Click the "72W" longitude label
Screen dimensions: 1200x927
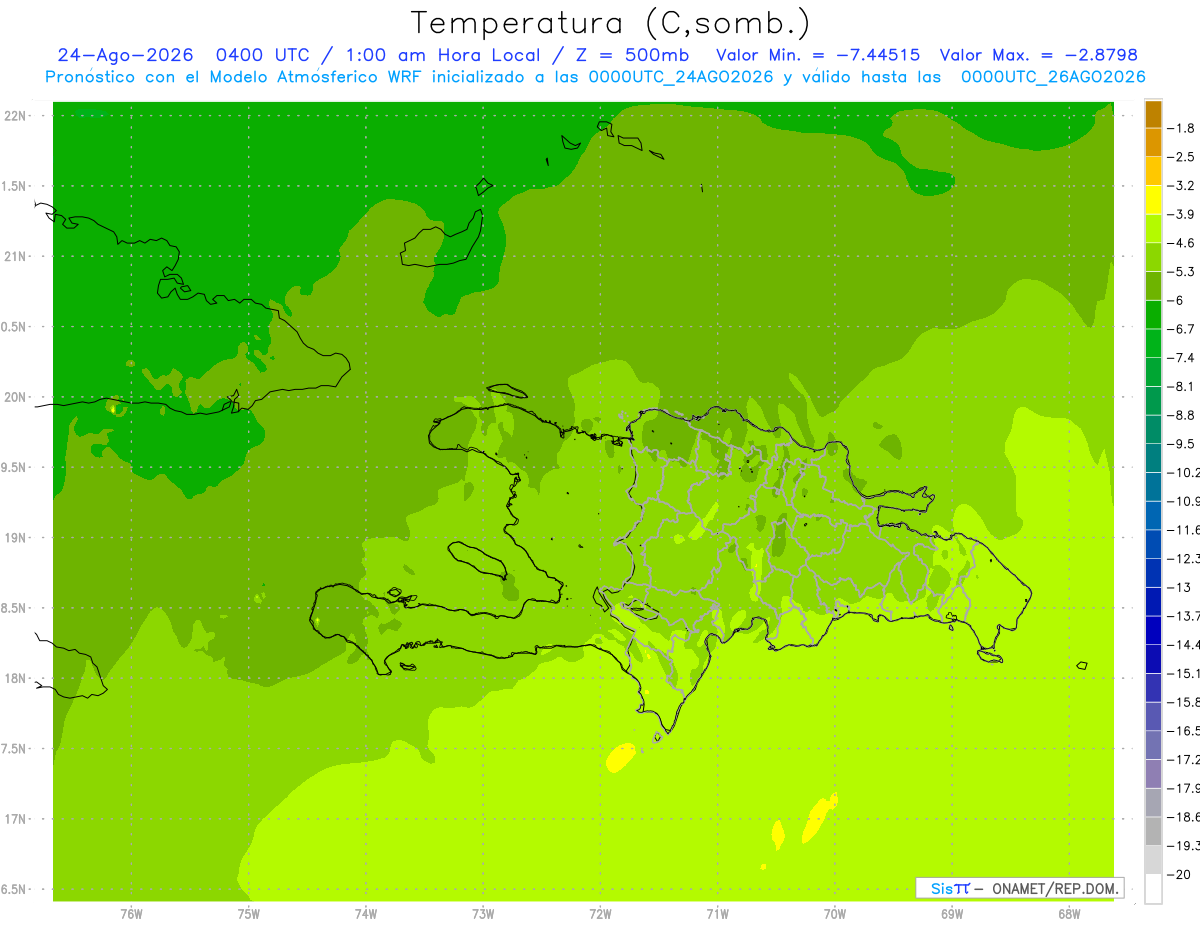pos(601,914)
